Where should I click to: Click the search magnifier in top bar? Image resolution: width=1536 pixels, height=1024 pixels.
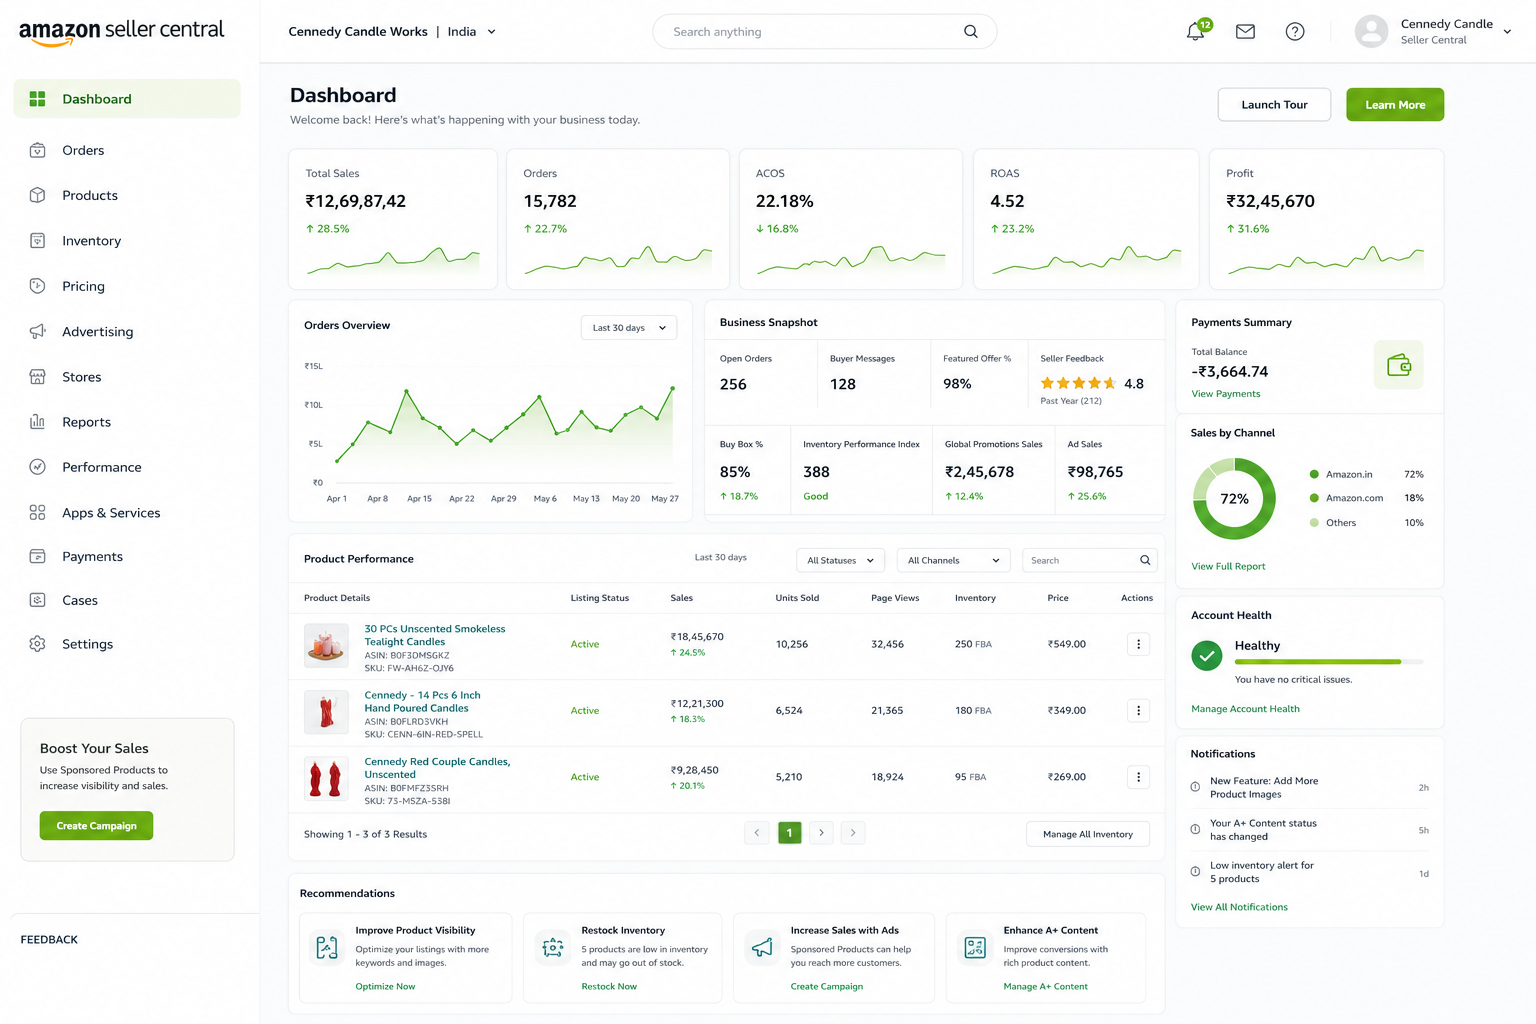(971, 32)
